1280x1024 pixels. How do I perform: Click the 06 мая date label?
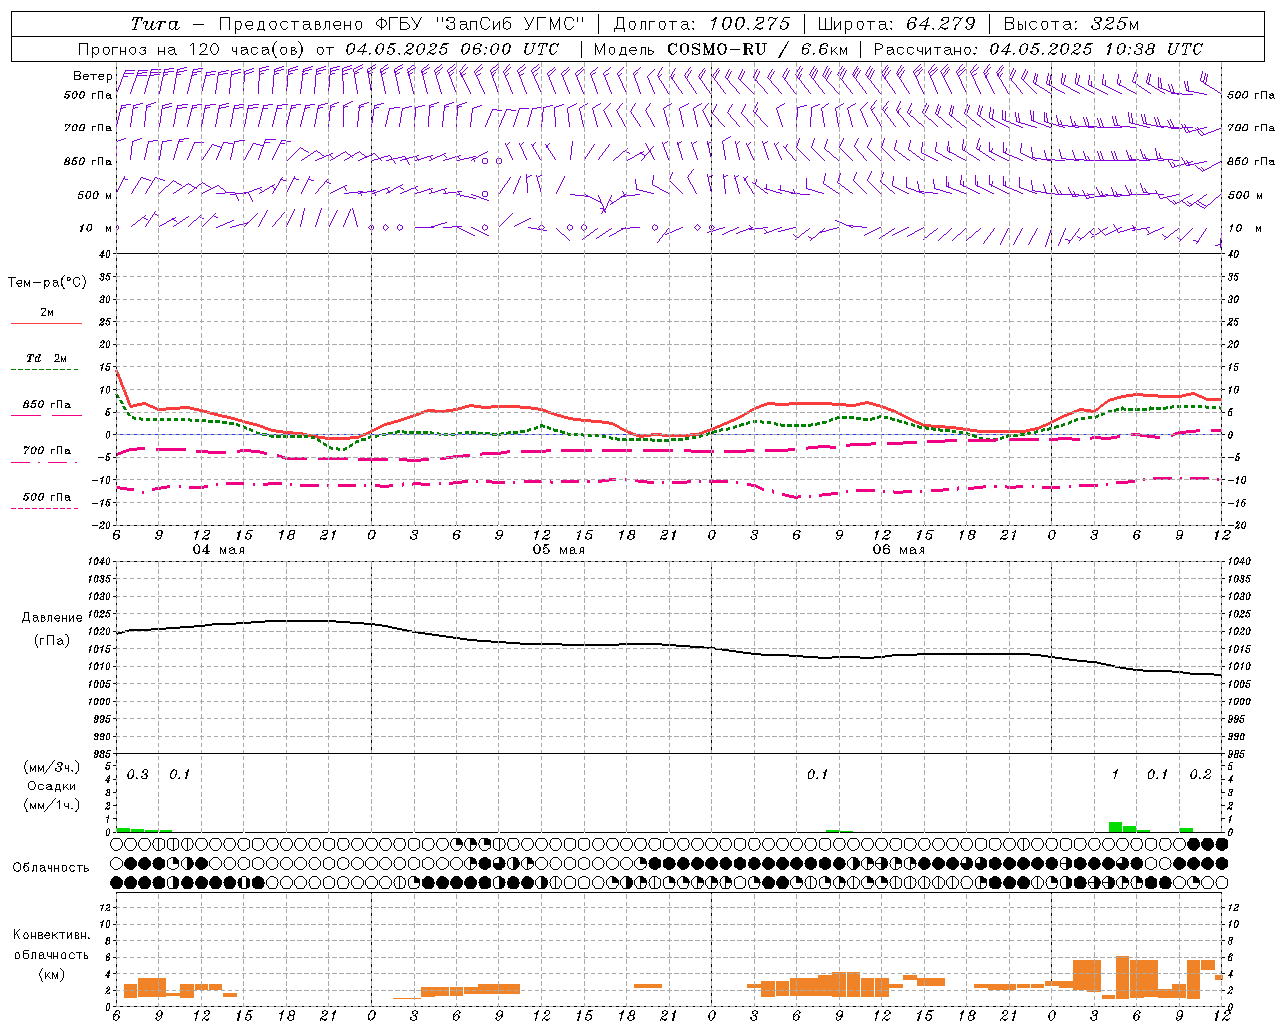pos(899,550)
